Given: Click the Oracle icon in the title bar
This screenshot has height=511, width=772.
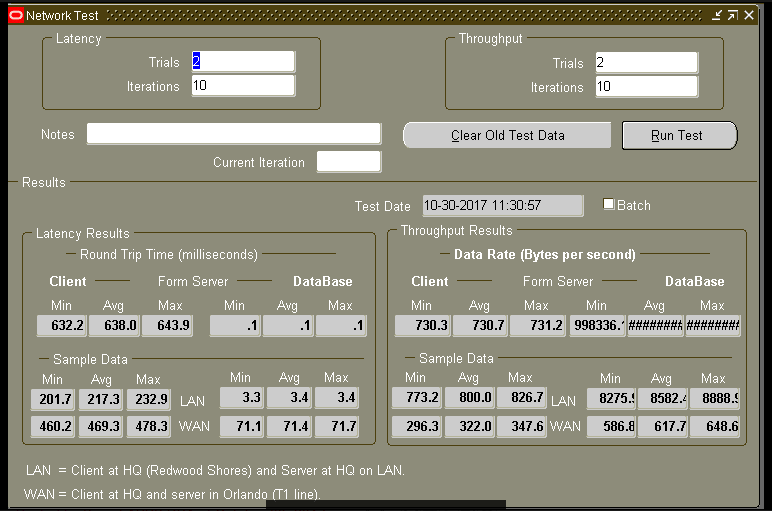Looking at the screenshot, I should coord(15,15).
